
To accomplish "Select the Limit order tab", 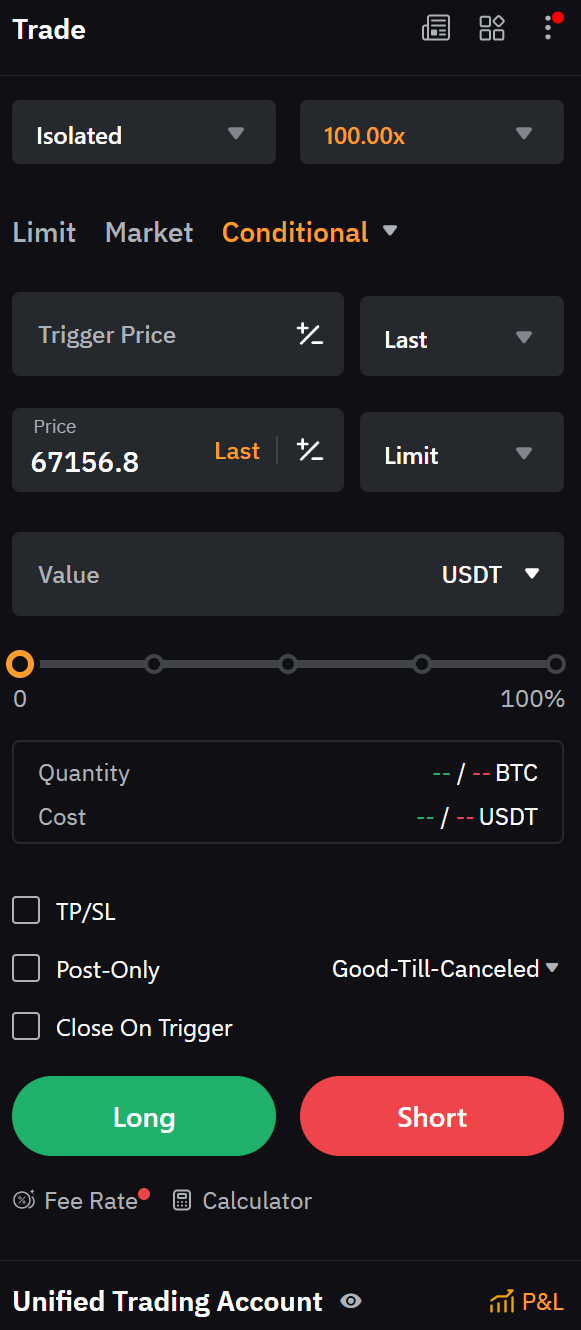I will (44, 232).
